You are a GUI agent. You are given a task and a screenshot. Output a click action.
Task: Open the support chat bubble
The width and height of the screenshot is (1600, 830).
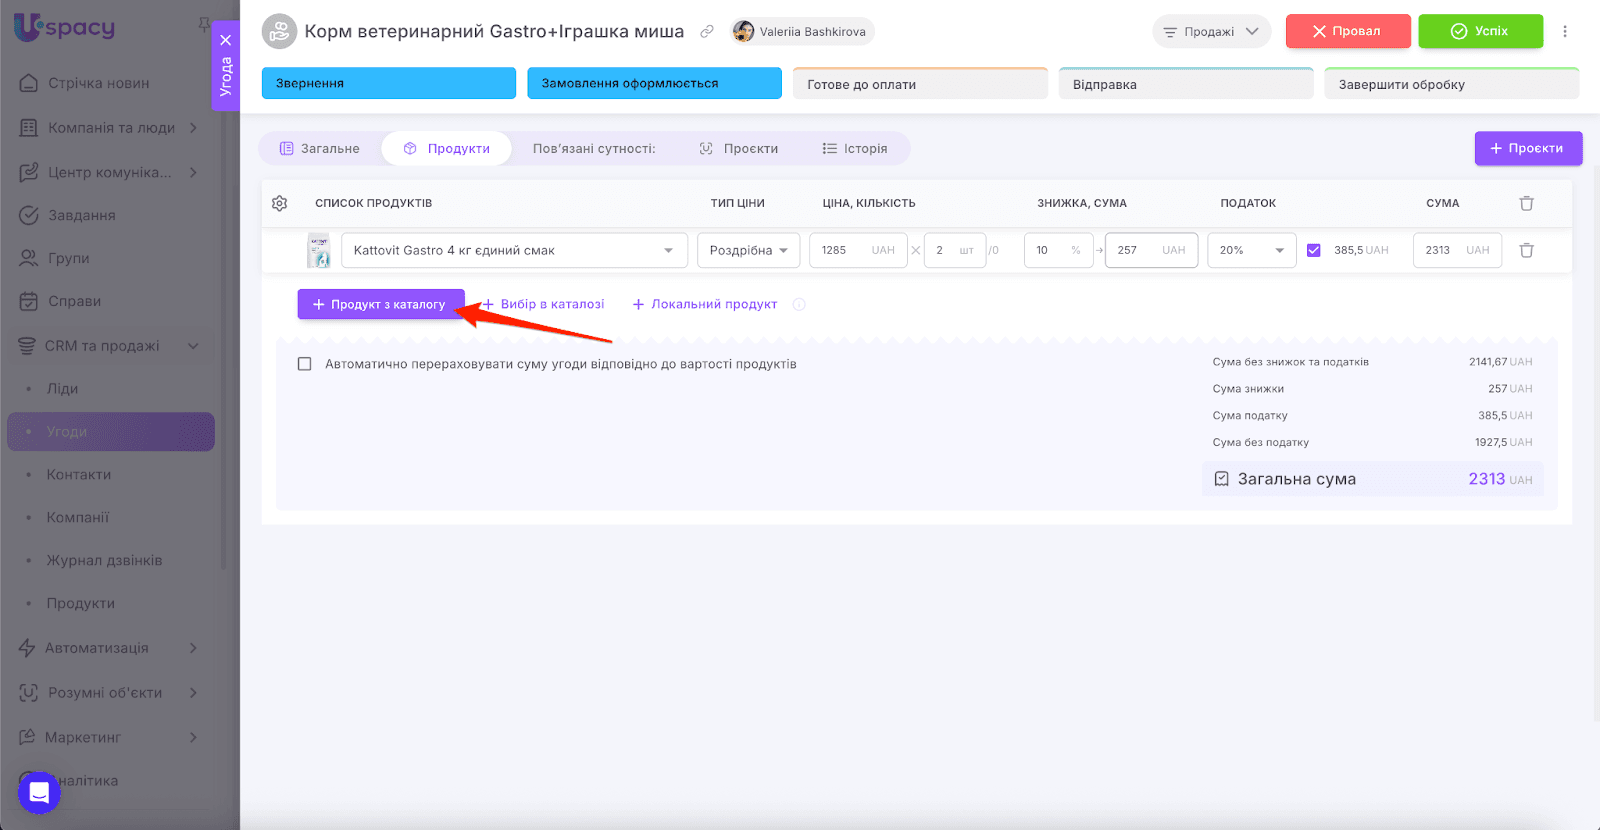pyautogui.click(x=39, y=793)
